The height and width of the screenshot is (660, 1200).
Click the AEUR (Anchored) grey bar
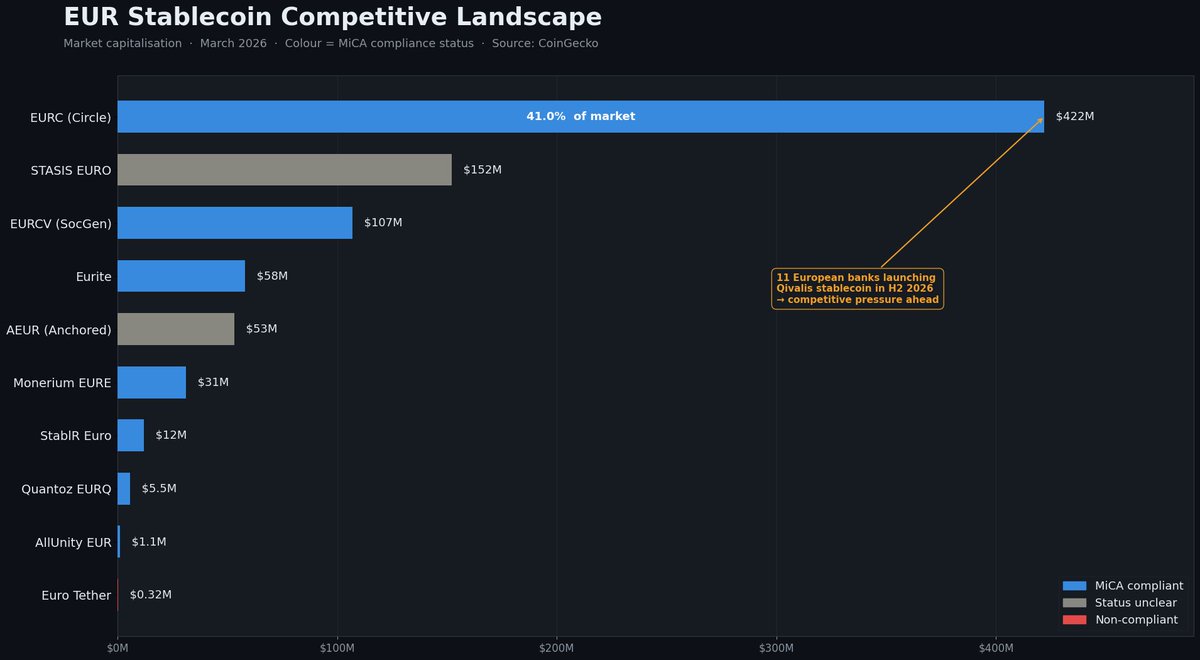click(176, 329)
